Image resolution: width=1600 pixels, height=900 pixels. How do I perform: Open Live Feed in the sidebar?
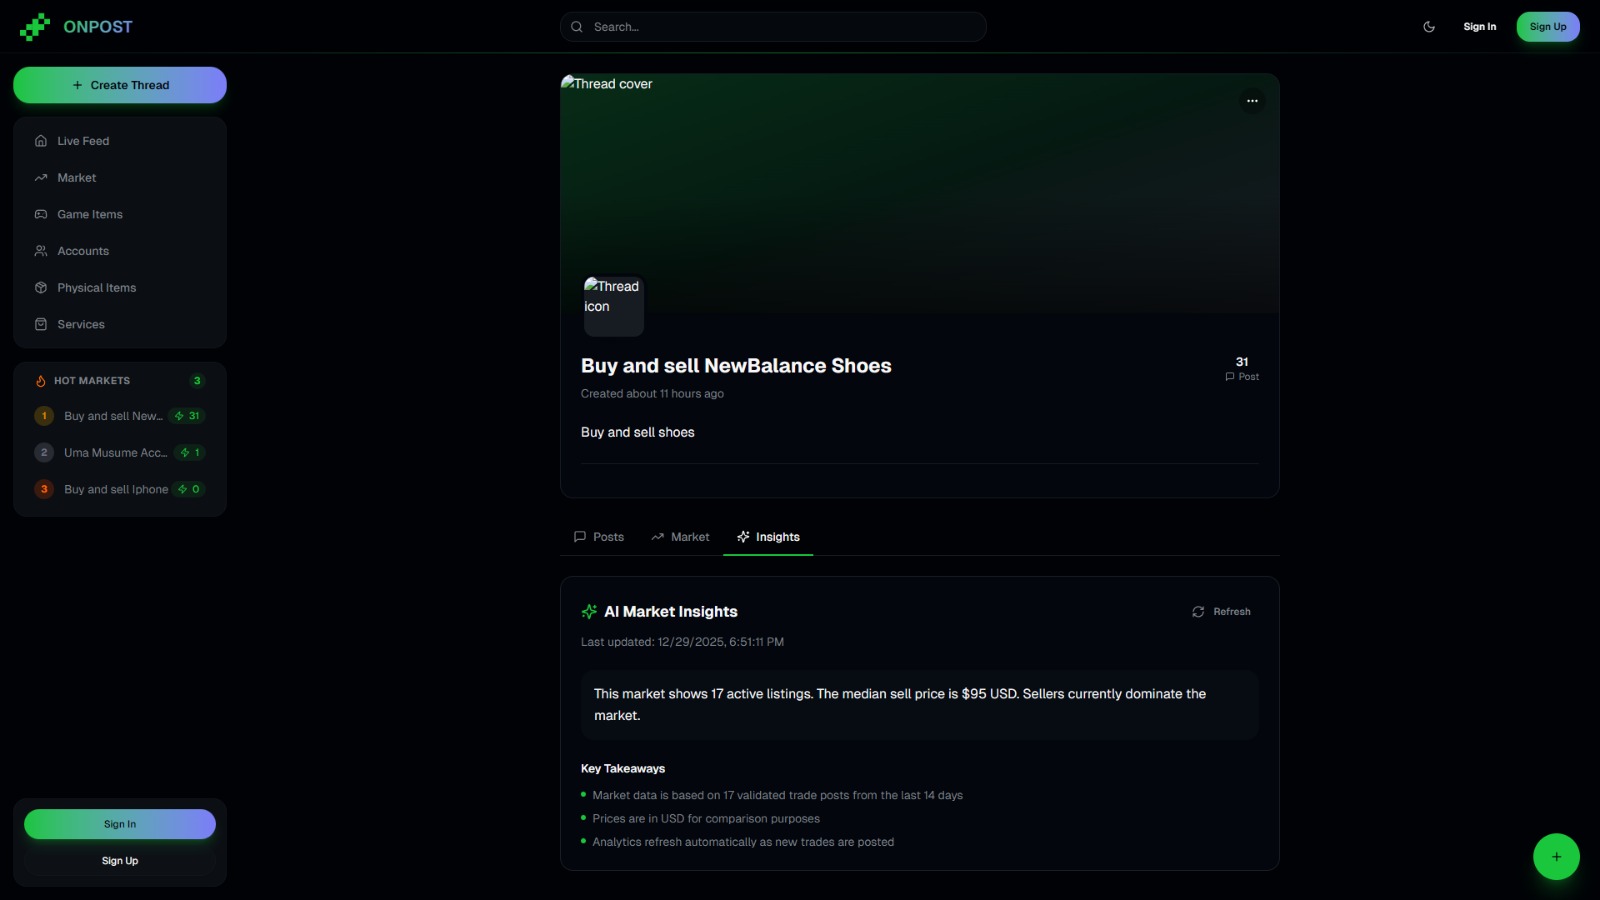pos(120,141)
